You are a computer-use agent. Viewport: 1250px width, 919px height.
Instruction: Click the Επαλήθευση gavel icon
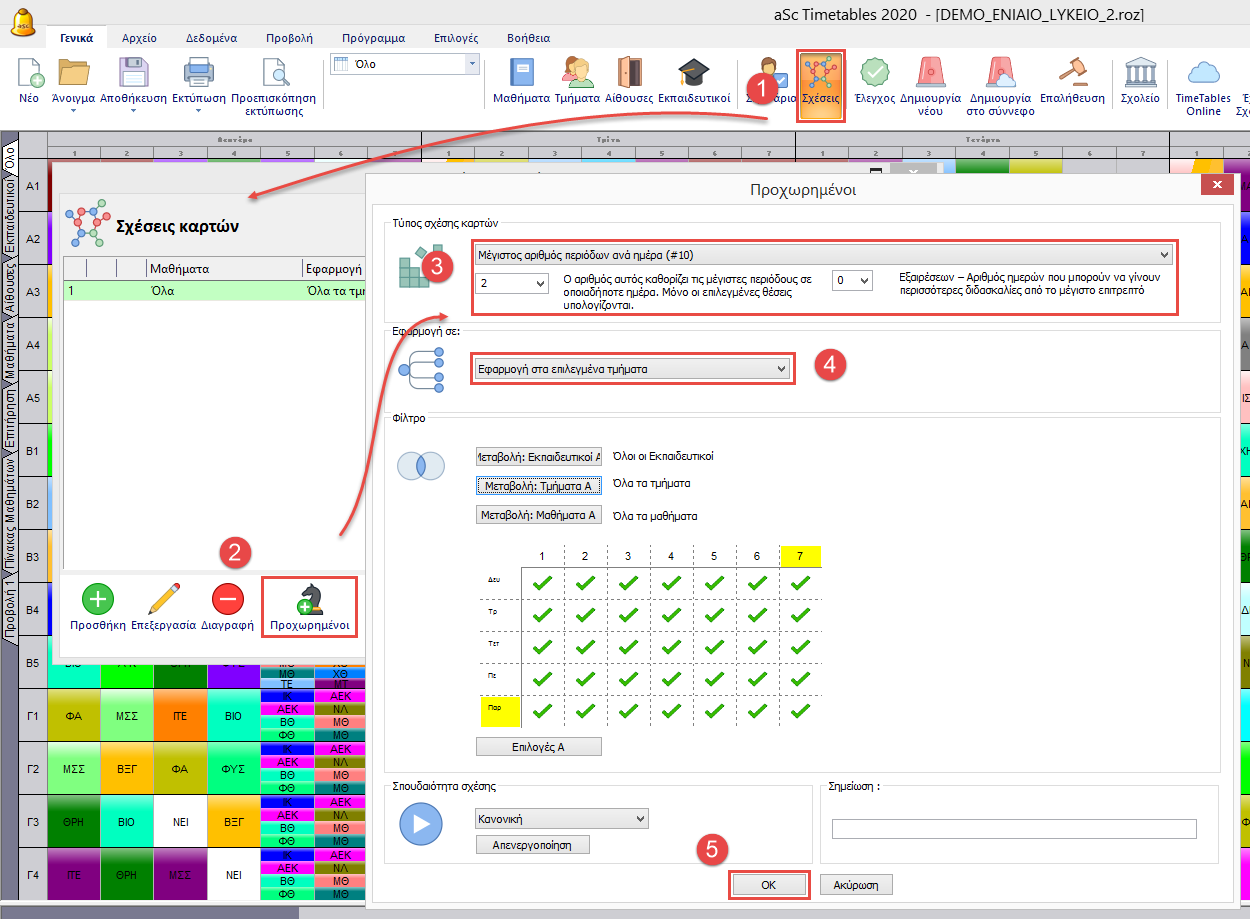click(1072, 82)
